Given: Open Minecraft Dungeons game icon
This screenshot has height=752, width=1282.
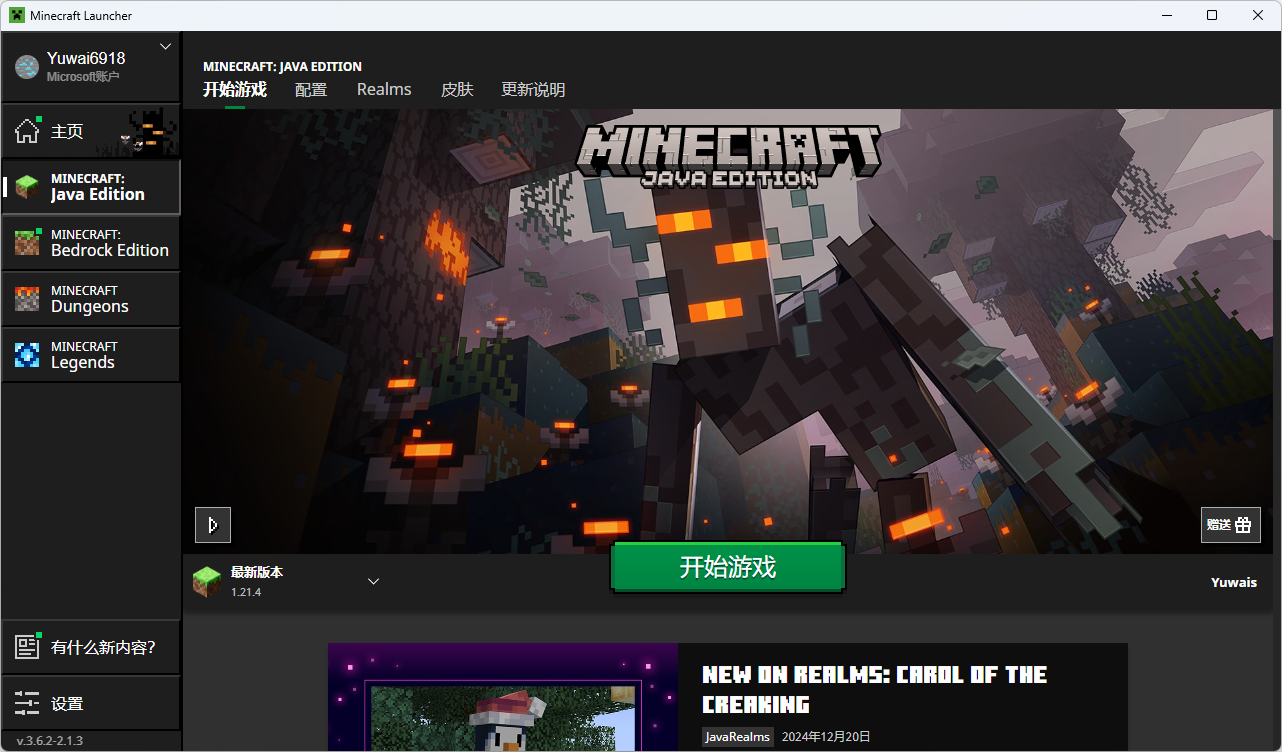Looking at the screenshot, I should [27, 299].
